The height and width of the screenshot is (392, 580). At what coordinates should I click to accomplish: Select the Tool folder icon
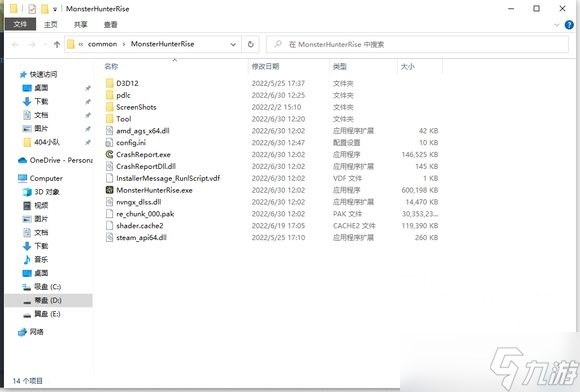click(109, 119)
